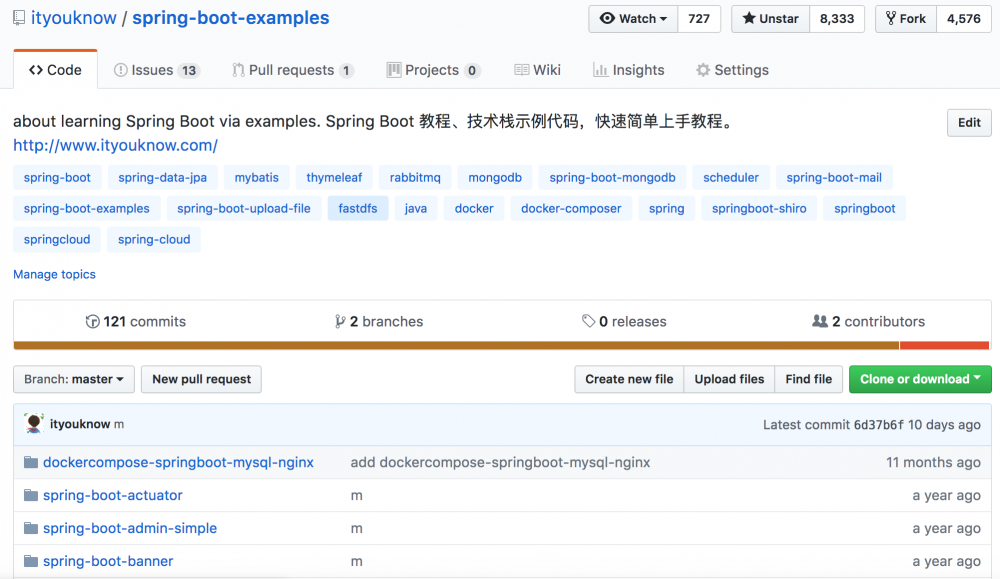Click the branches git-branch icon
This screenshot has width=1000, height=579.
[340, 322]
